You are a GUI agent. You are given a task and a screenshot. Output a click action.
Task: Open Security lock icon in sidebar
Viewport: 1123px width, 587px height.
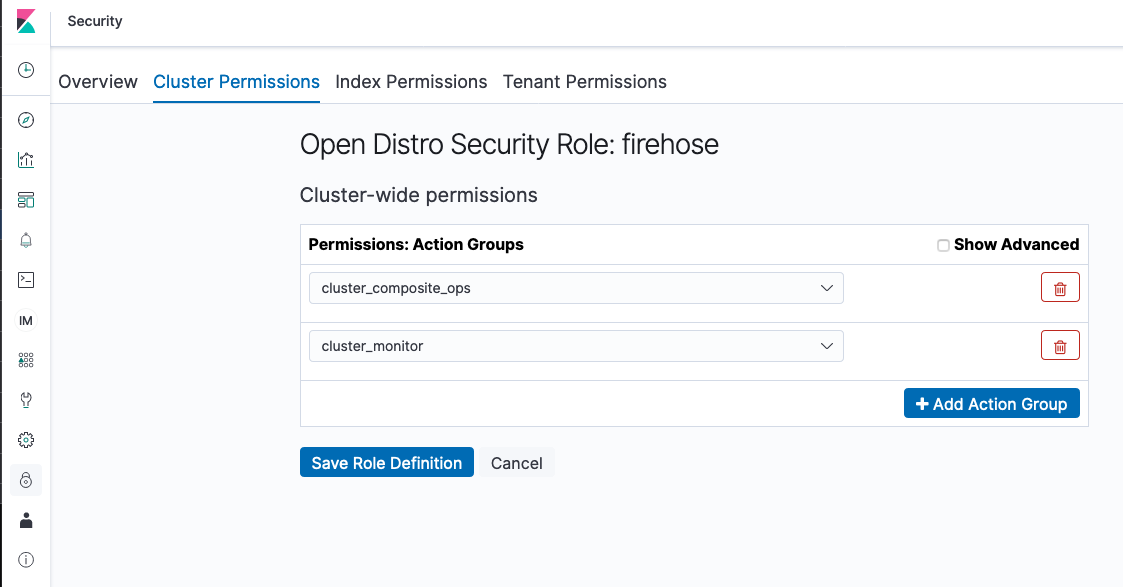coord(26,480)
